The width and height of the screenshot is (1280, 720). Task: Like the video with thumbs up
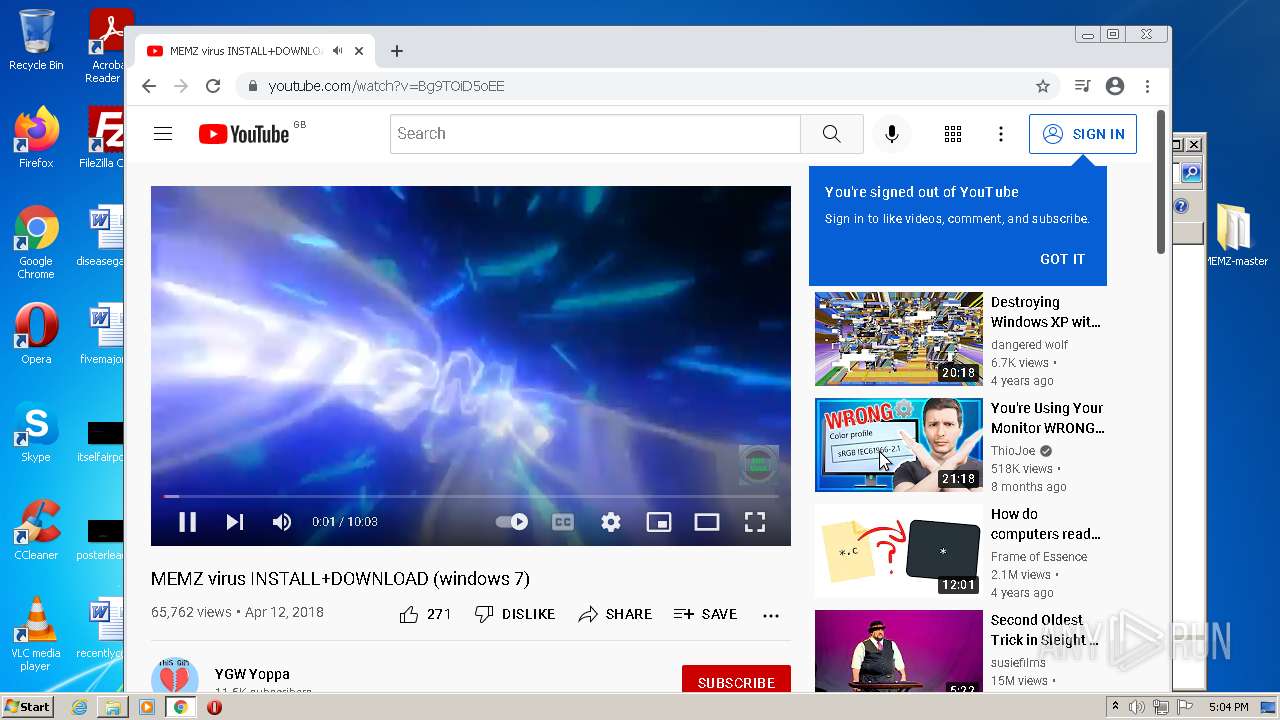425,614
